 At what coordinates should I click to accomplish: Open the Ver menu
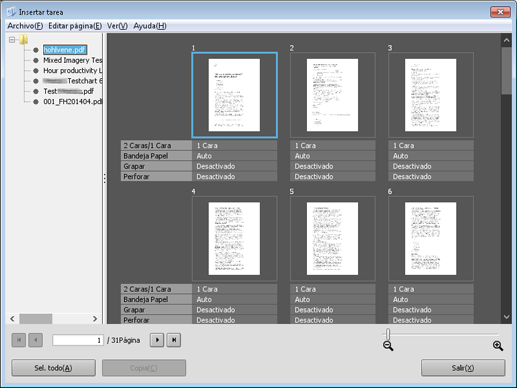pyautogui.click(x=117, y=26)
